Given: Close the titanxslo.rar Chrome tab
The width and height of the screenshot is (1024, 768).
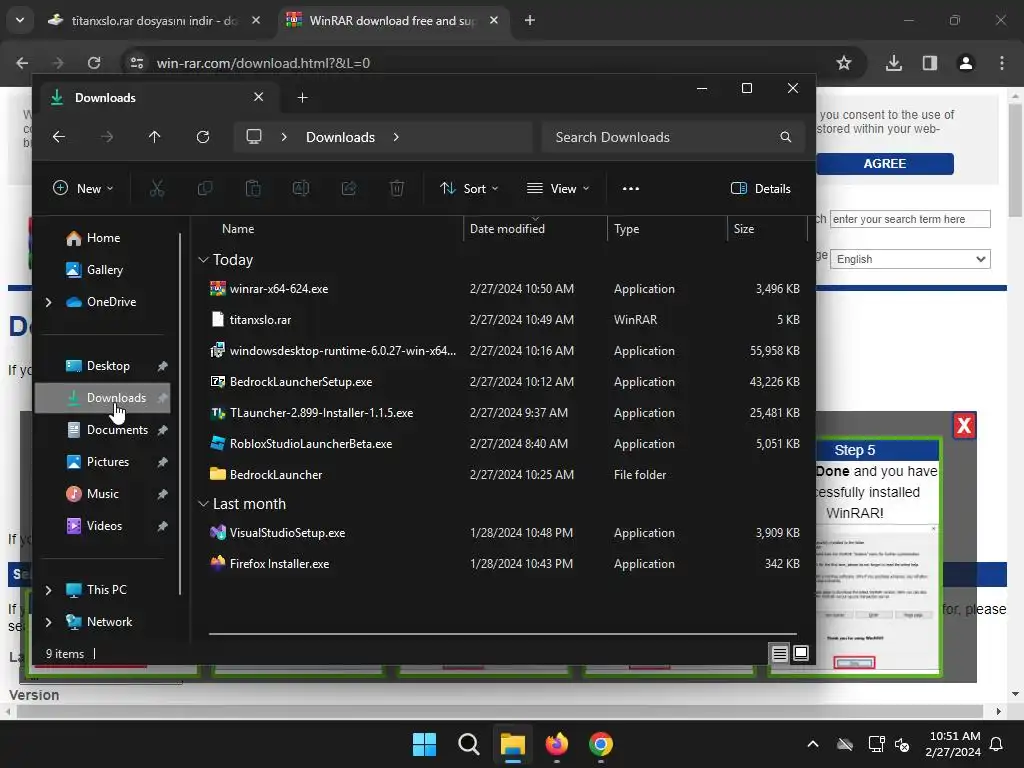Looking at the screenshot, I should pos(256,20).
